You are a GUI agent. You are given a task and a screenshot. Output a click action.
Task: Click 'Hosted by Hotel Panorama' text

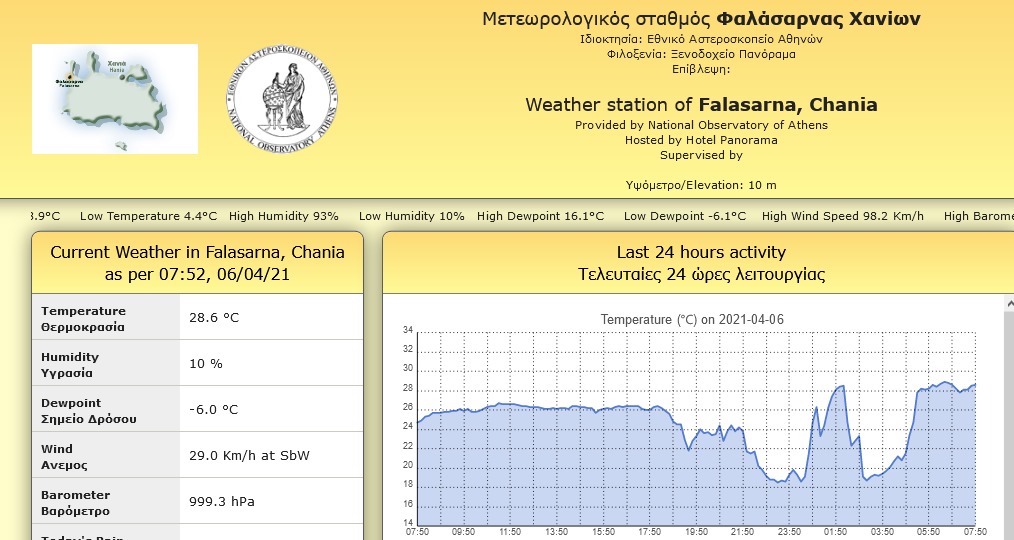coord(701,140)
